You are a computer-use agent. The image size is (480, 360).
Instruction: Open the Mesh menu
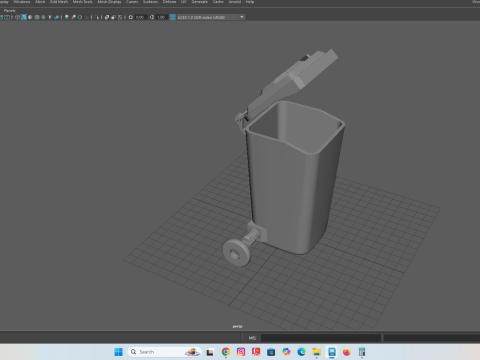pyautogui.click(x=40, y=2)
